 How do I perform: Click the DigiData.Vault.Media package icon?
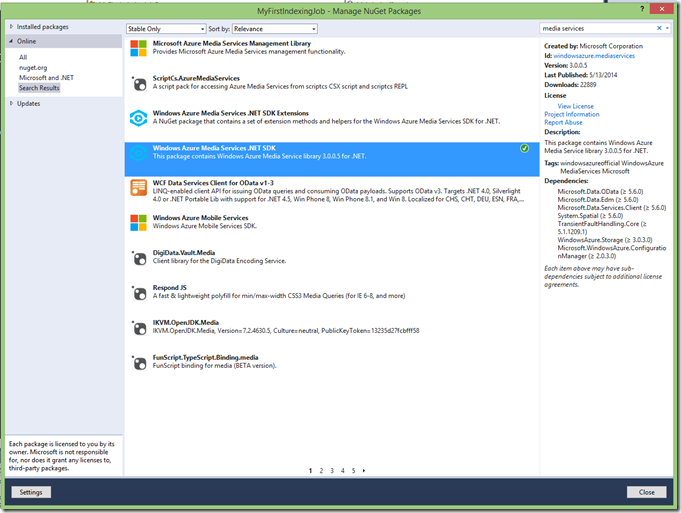click(139, 258)
